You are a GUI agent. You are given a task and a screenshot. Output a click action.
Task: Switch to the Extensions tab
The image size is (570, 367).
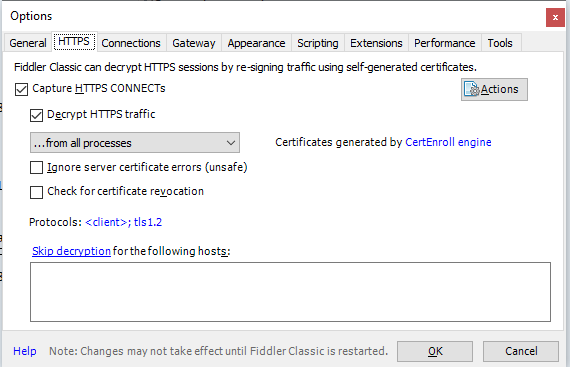[376, 43]
